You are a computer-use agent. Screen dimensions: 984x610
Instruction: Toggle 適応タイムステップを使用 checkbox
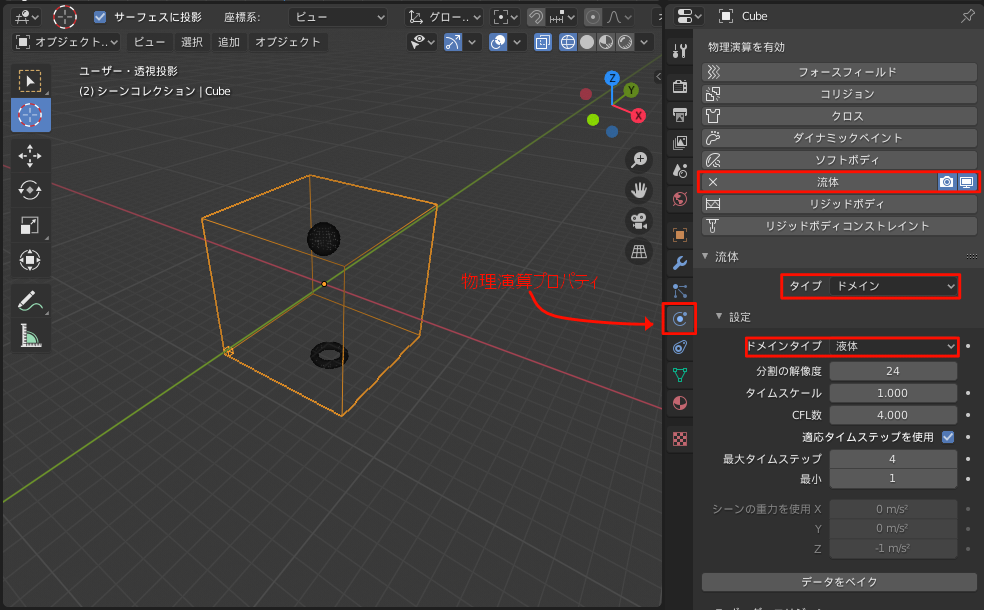(x=948, y=437)
